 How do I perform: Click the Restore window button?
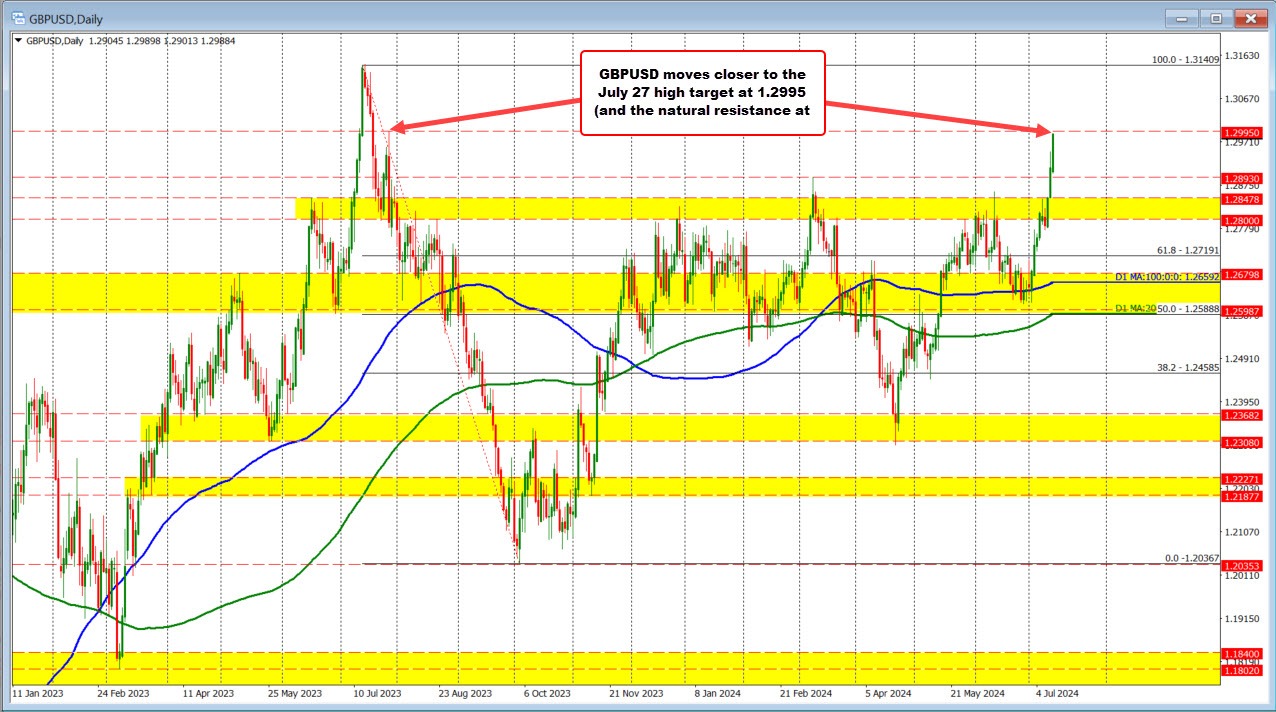pos(1215,18)
